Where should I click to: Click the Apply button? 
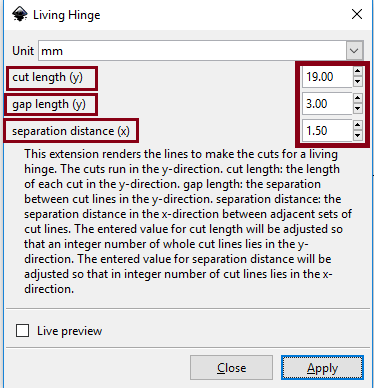point(322,368)
